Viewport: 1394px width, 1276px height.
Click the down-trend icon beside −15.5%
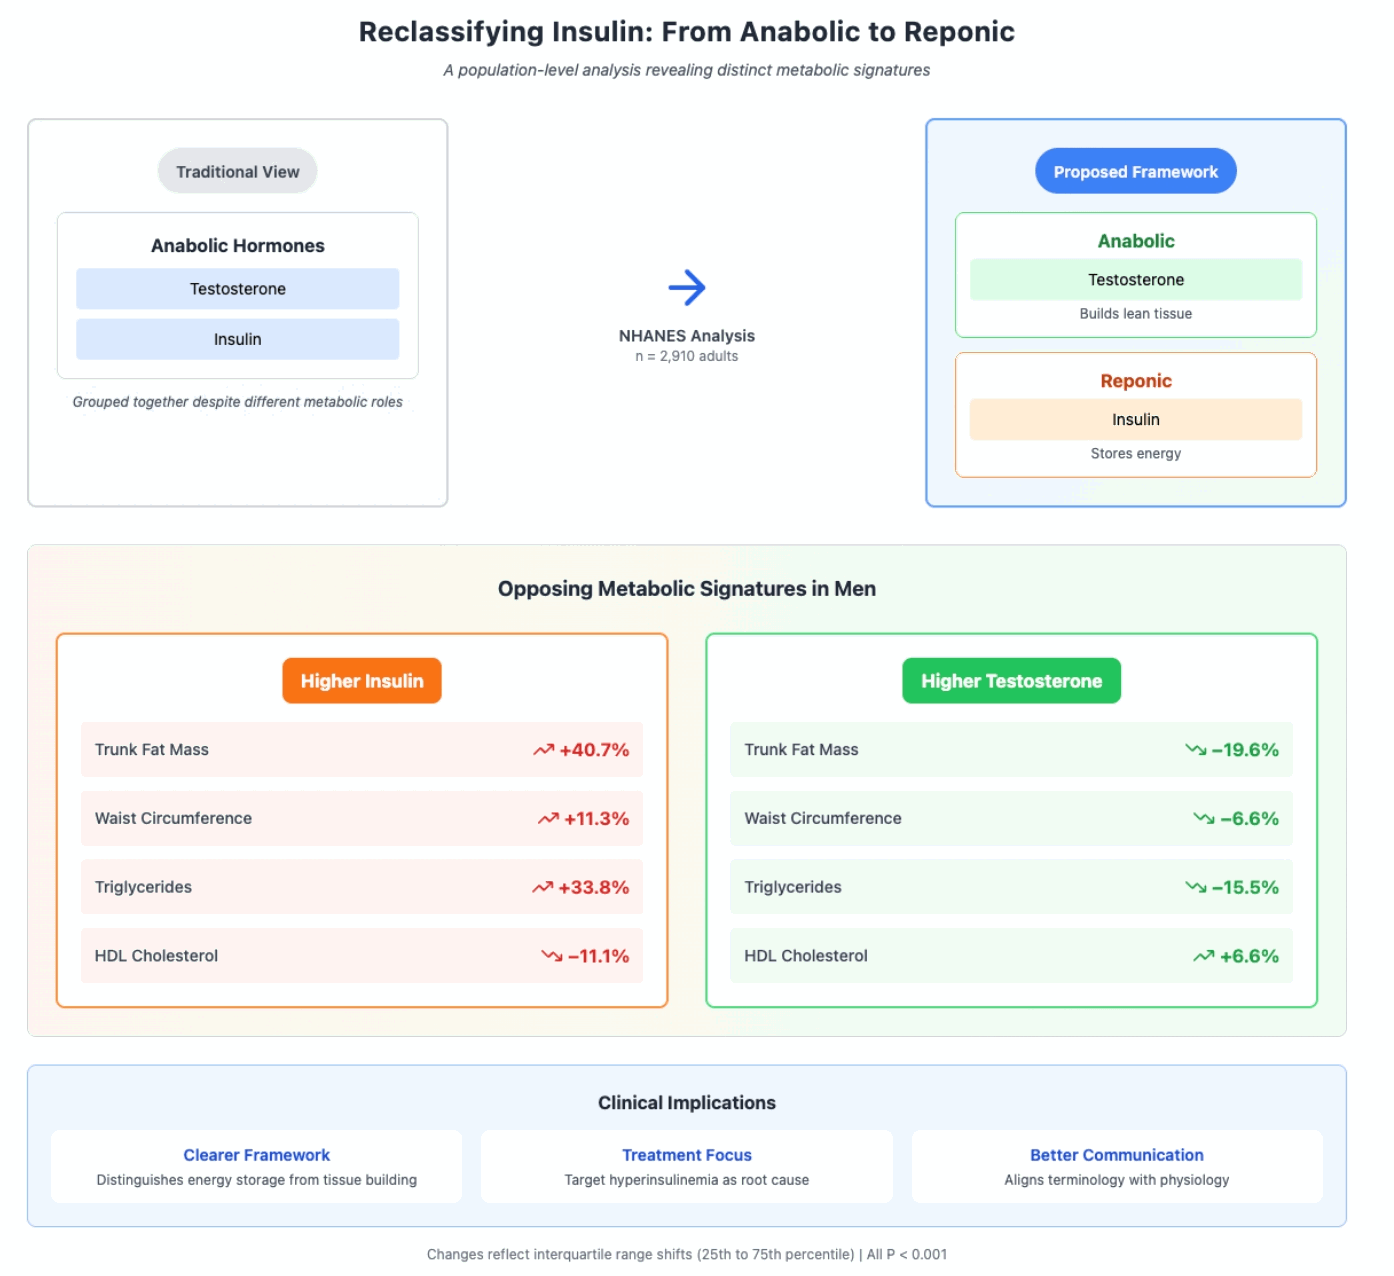click(1195, 888)
